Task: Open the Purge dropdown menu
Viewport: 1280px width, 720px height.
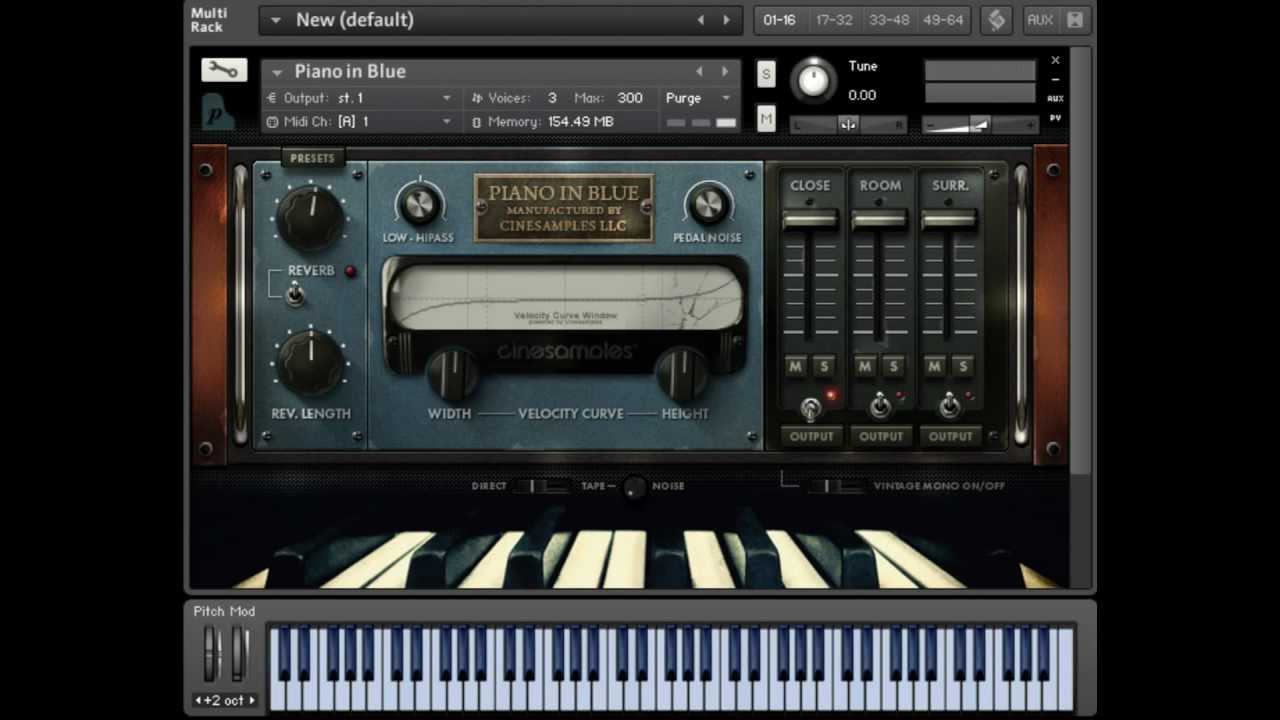Action: [x=698, y=98]
